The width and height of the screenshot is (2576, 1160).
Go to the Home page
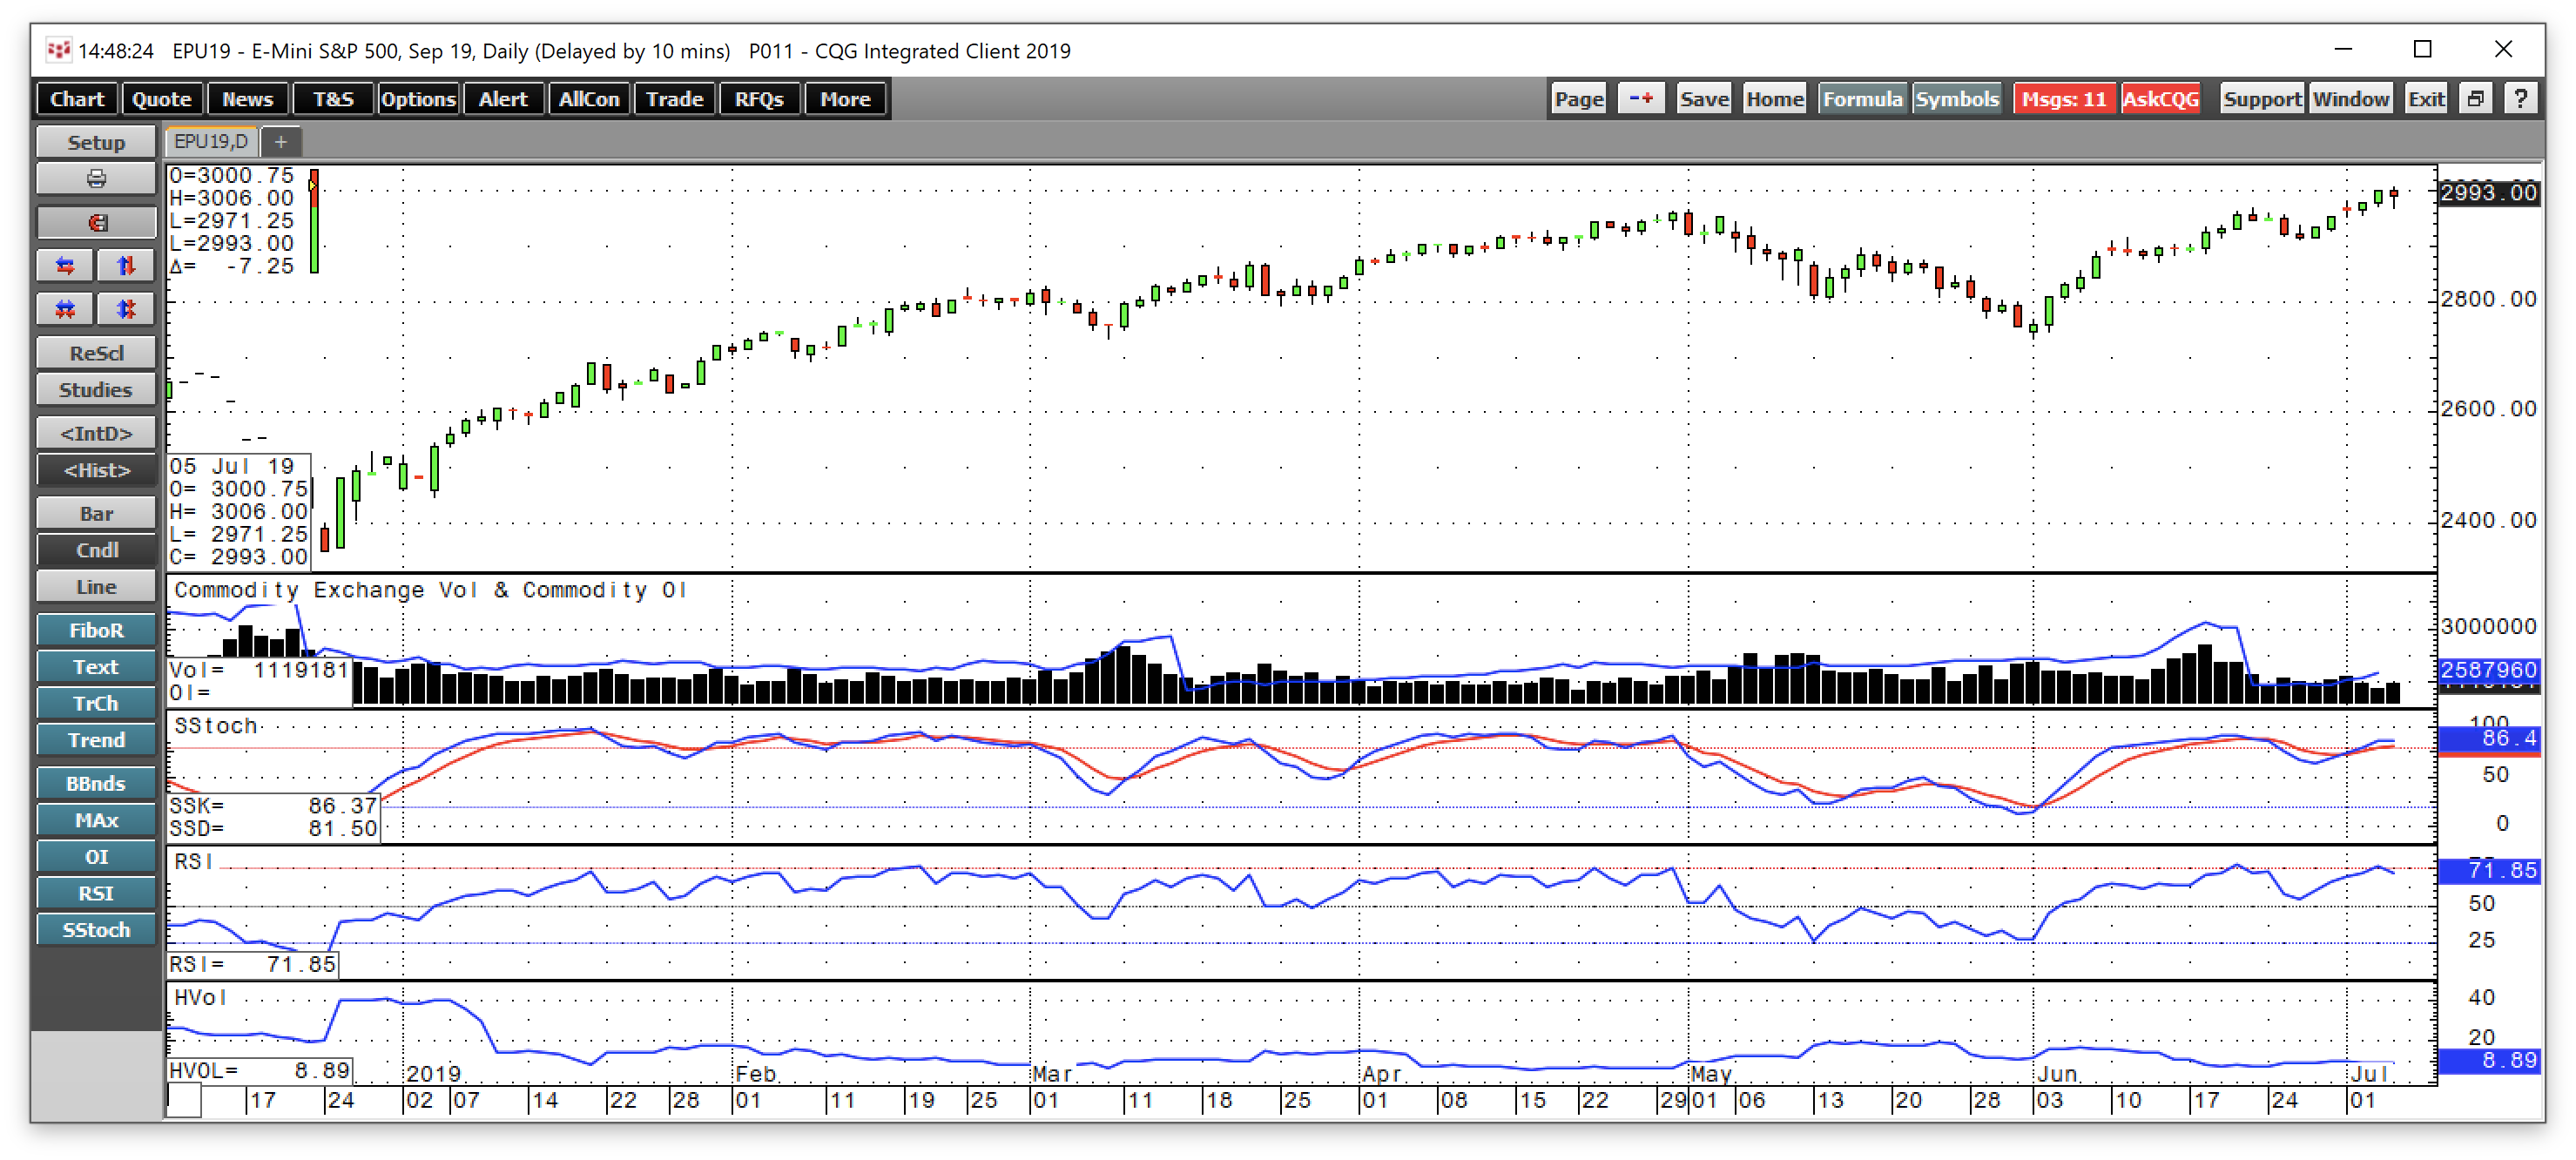(1775, 99)
